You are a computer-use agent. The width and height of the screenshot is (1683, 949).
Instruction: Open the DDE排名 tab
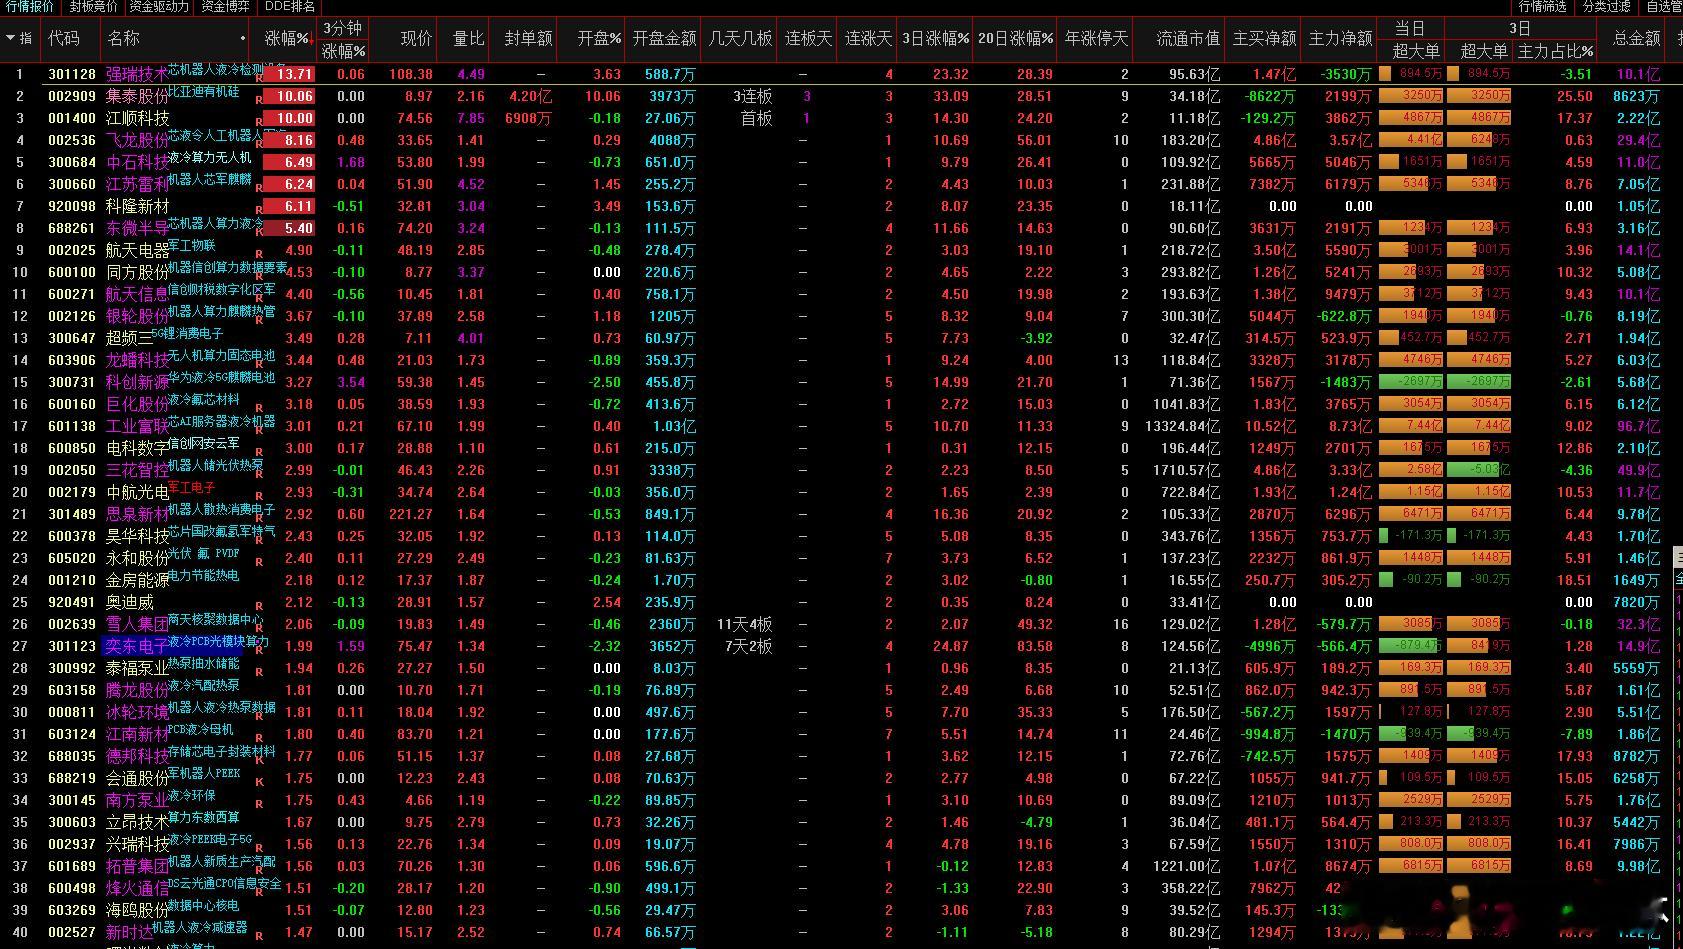(x=290, y=6)
